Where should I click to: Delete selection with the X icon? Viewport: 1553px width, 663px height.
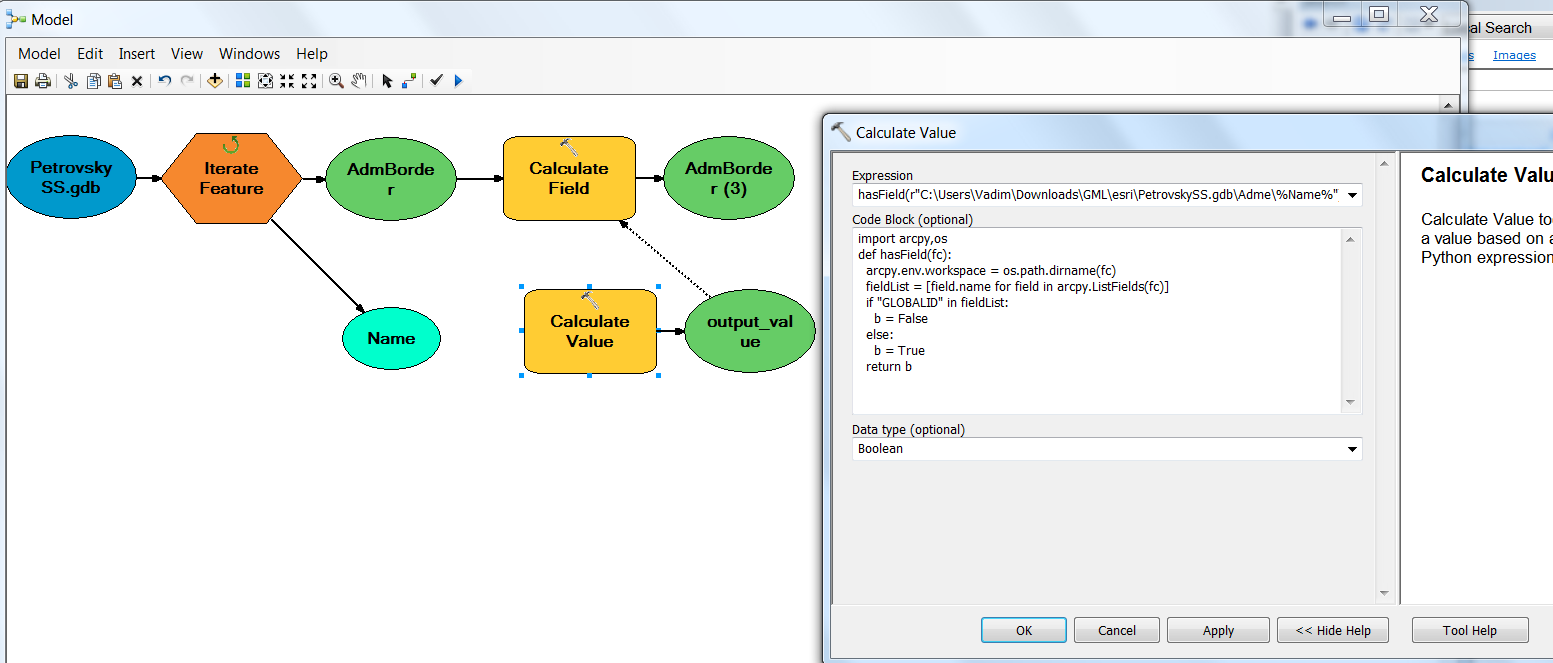(137, 81)
